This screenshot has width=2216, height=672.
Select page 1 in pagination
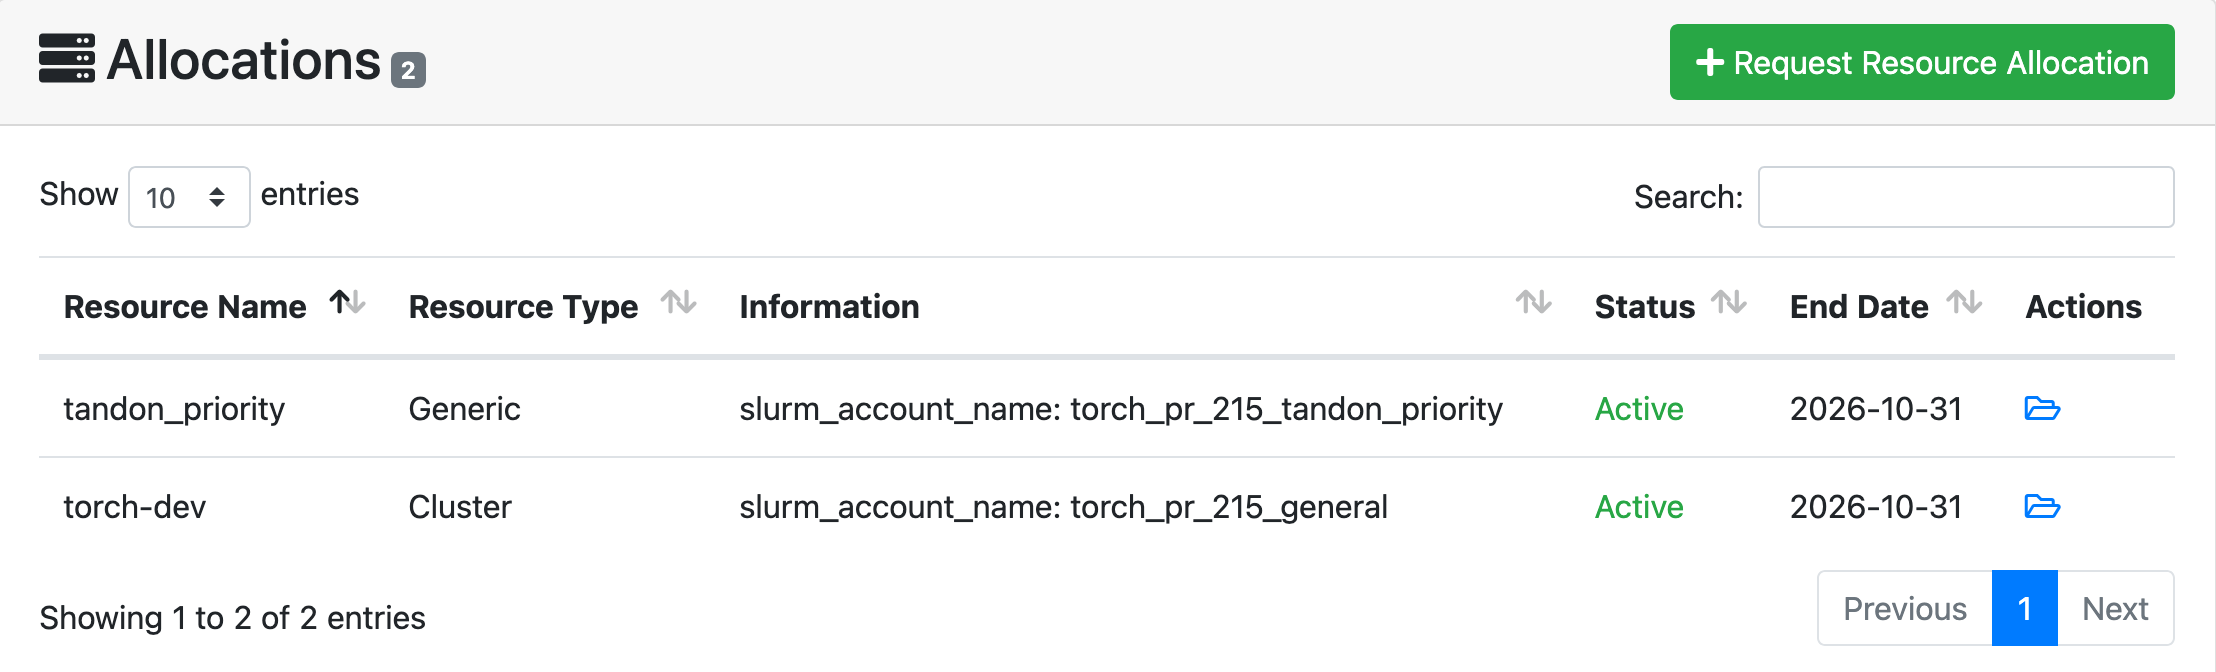[x=2024, y=609]
